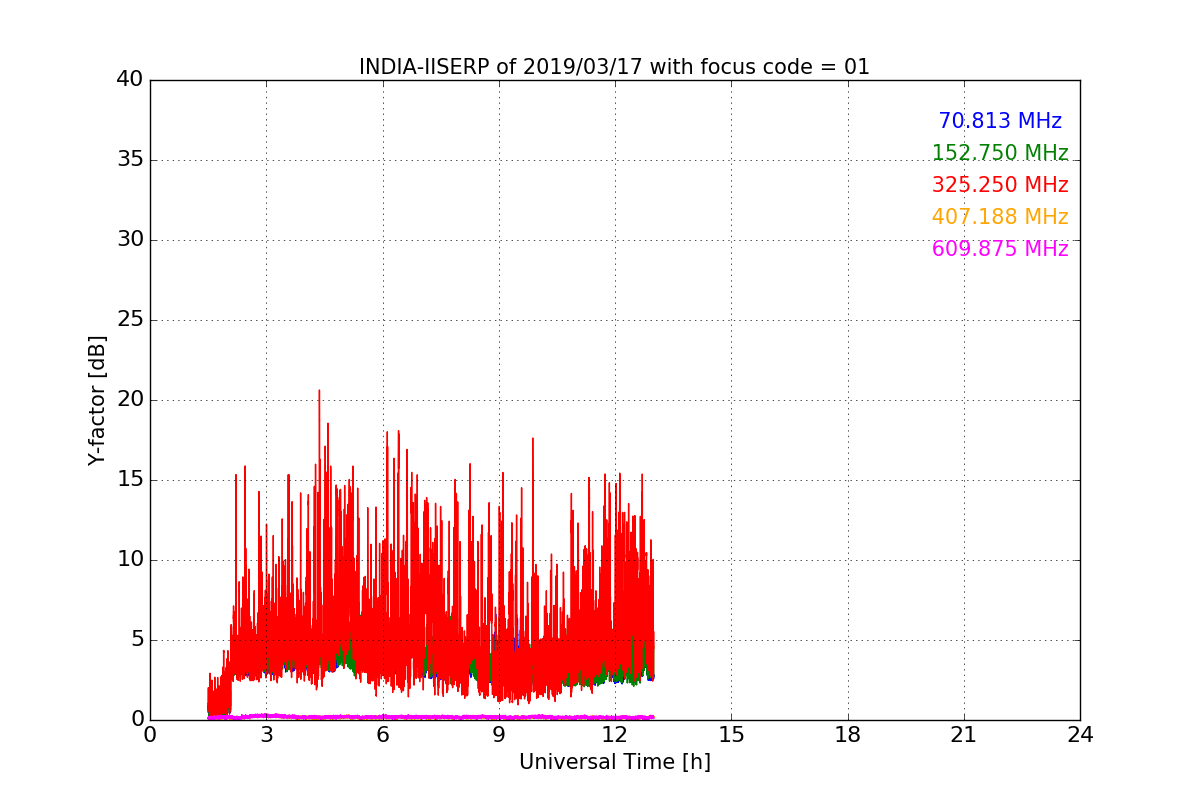Click the x-axis tick label 12
The width and height of the screenshot is (1200, 800).
(x=615, y=735)
